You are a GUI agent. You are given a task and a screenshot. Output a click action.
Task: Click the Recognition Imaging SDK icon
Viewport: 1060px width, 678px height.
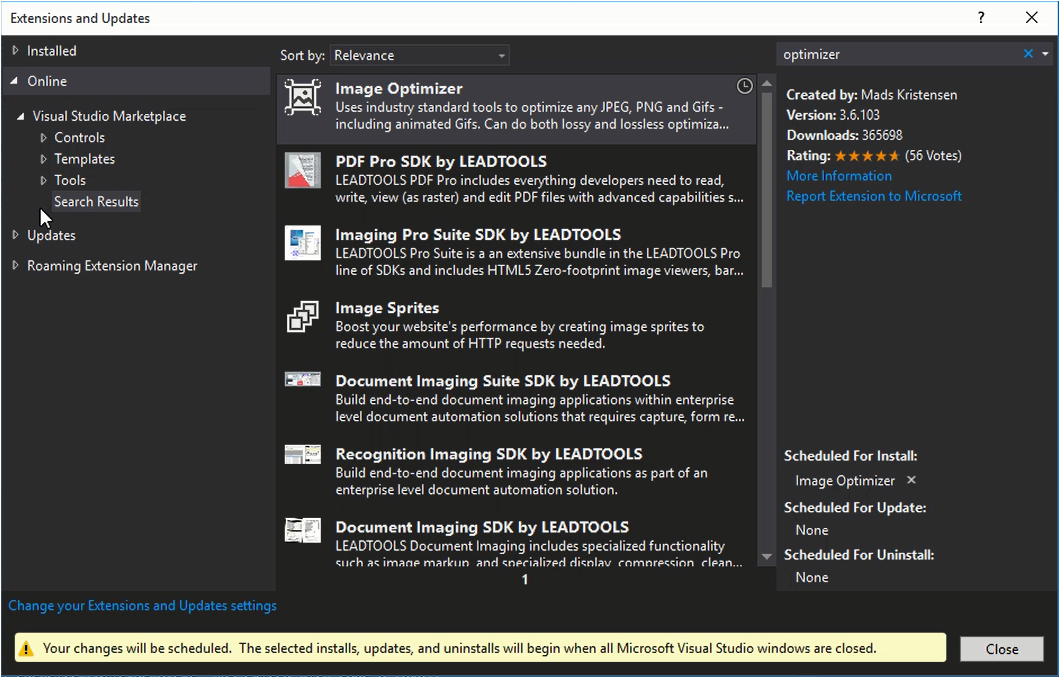point(302,454)
